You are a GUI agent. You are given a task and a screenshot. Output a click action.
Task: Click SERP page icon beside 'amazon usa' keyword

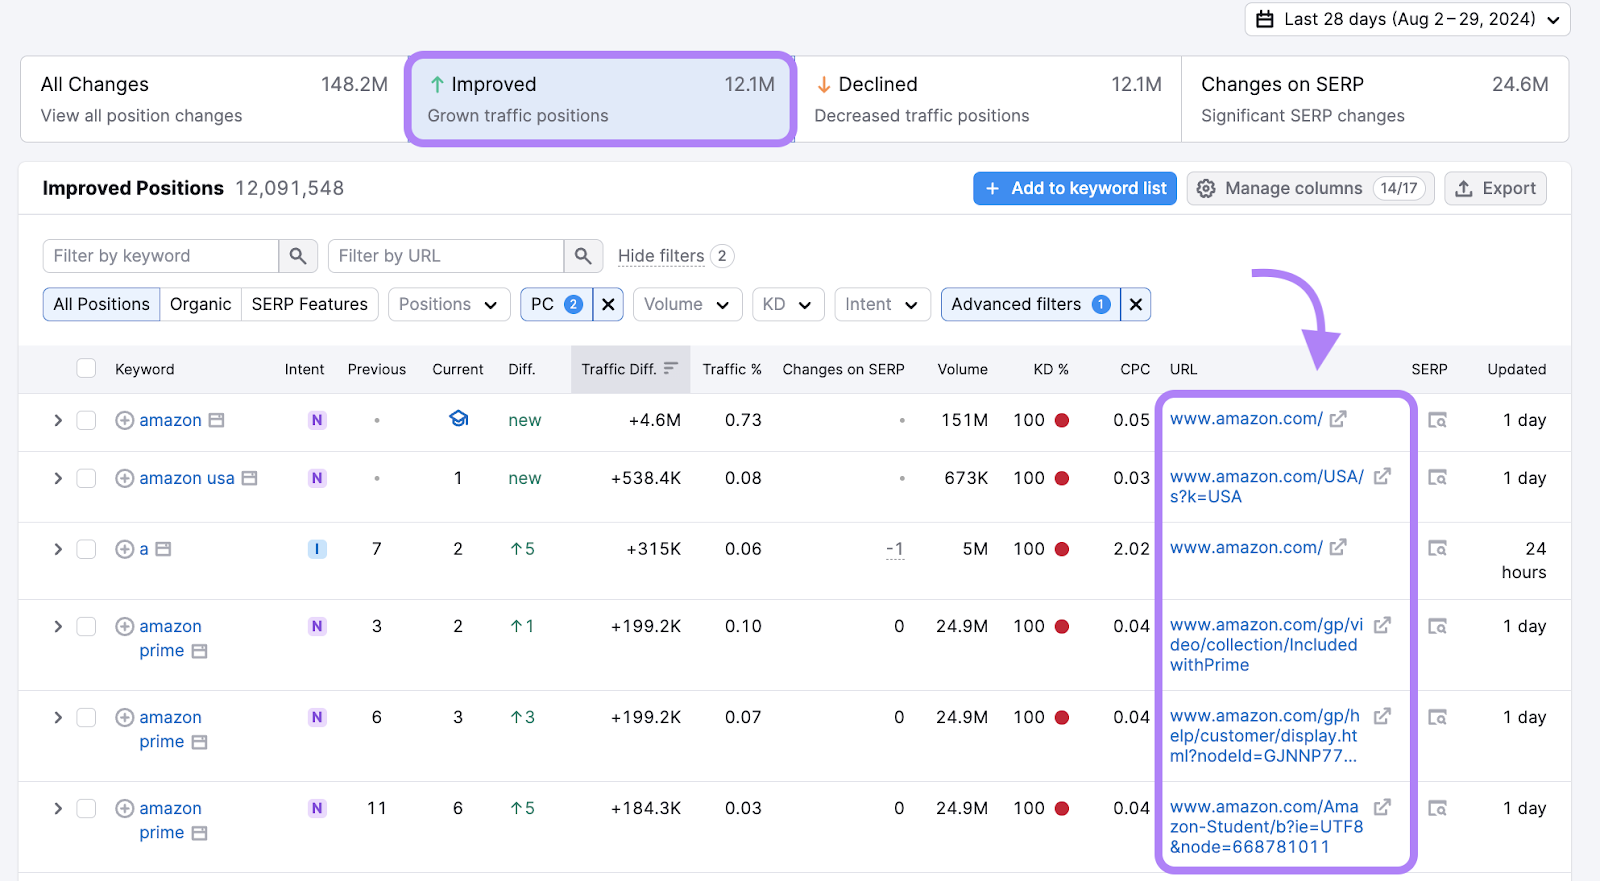(250, 479)
